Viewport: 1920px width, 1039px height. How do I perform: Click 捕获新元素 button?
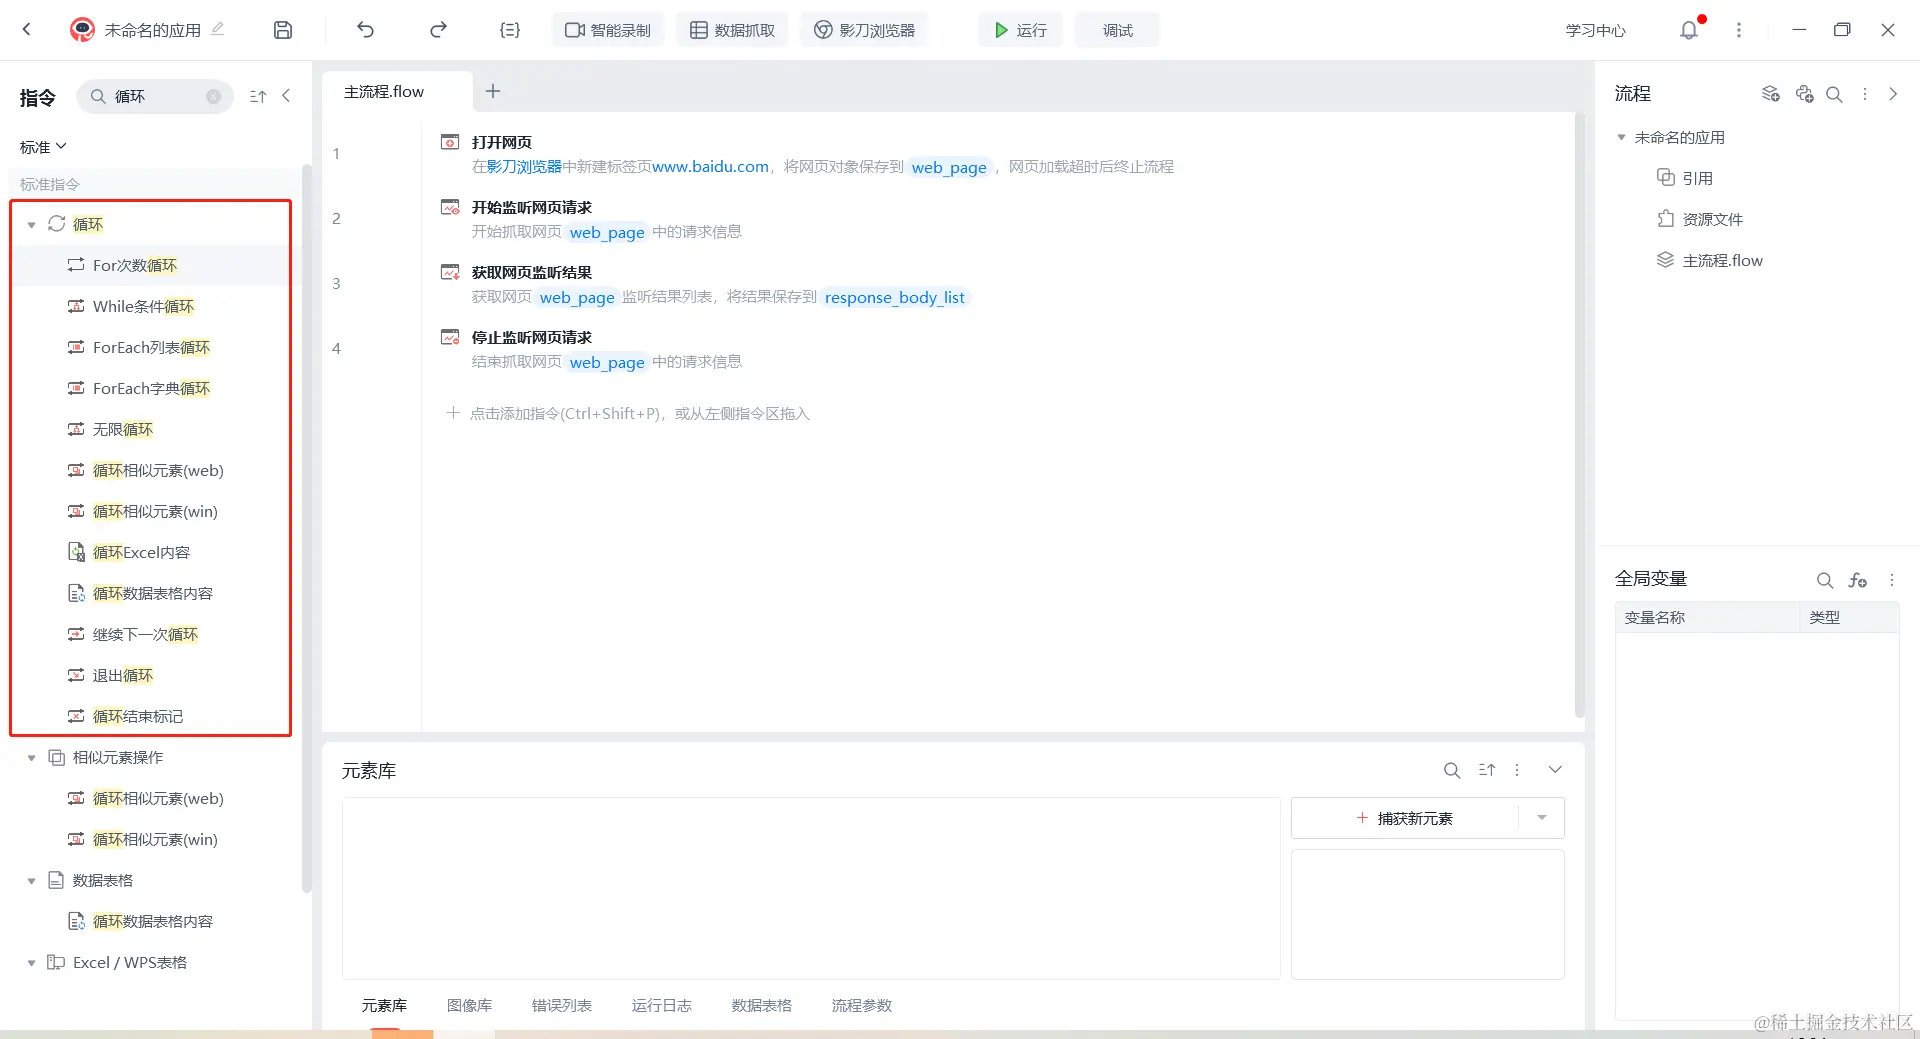click(1405, 818)
